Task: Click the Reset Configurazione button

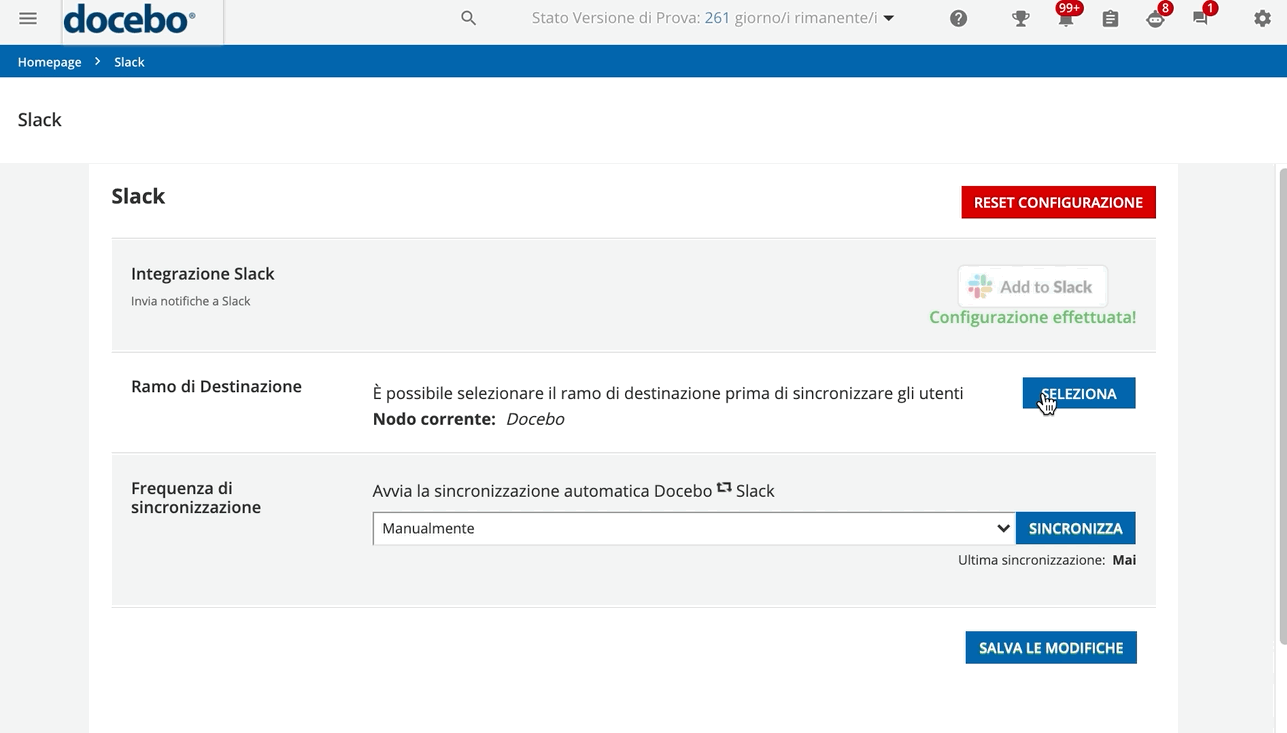Action: [x=1058, y=202]
